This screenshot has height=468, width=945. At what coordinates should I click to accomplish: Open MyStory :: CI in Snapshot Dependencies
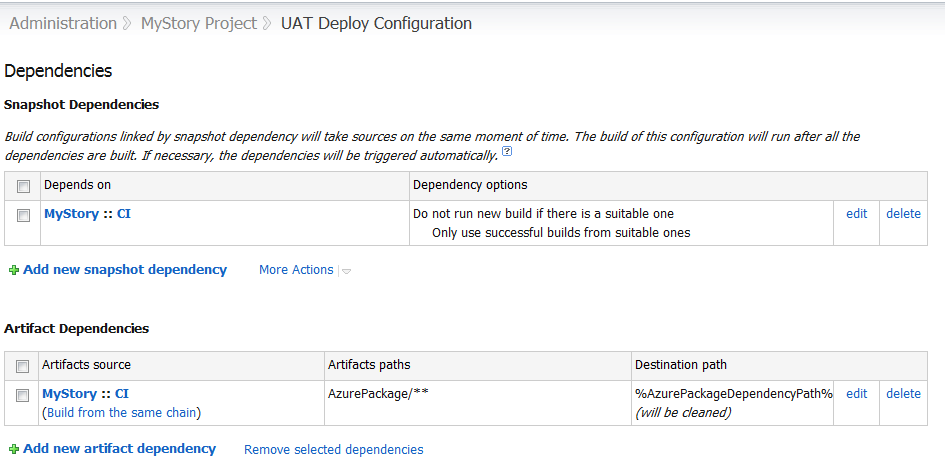87,214
